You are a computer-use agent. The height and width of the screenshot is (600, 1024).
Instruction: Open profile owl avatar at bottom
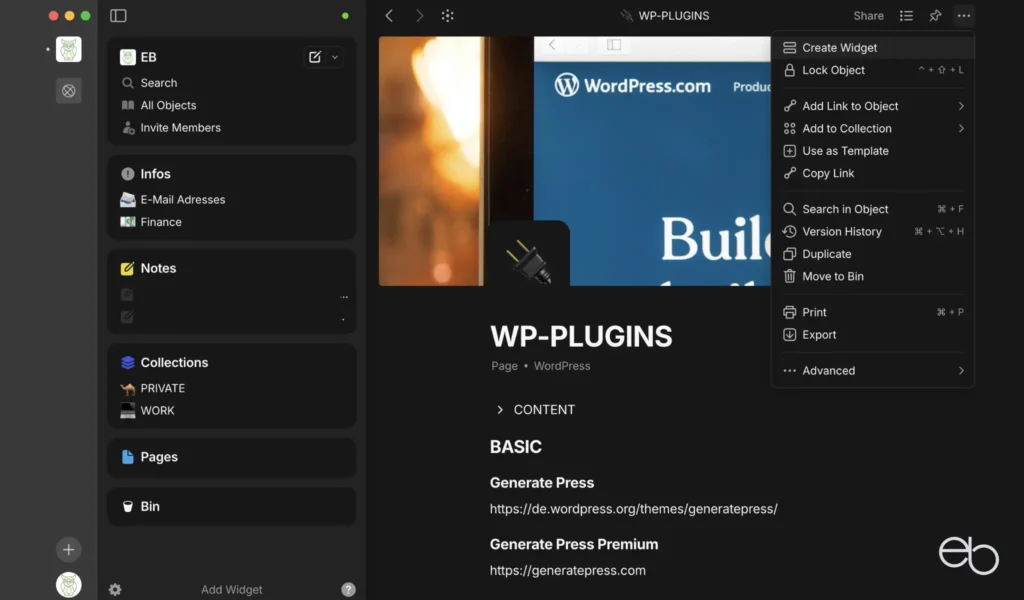[x=69, y=585]
